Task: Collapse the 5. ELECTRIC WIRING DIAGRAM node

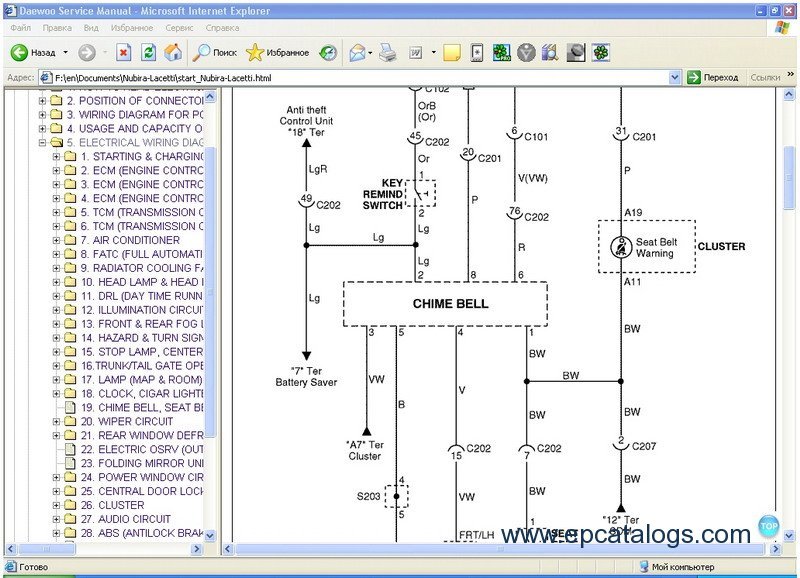Action: 42,142
